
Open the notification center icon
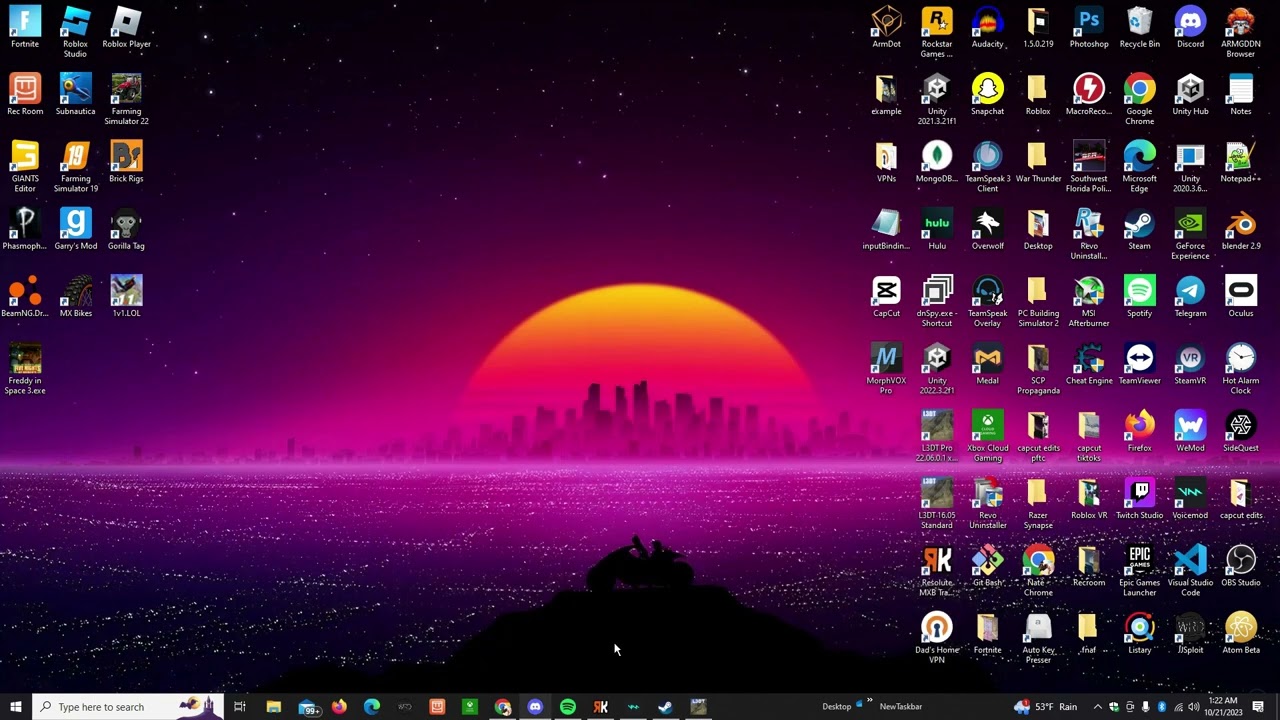coord(1258,707)
